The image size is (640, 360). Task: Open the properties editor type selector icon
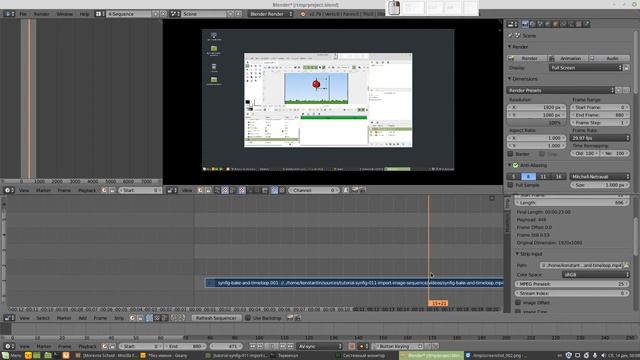(512, 24)
